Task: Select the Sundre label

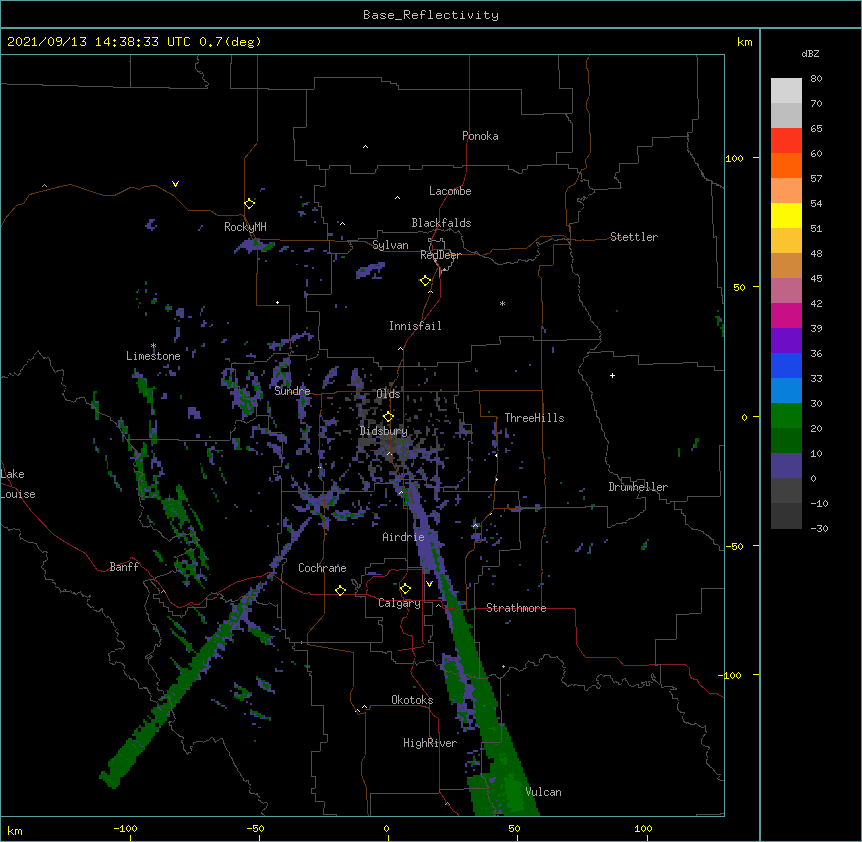Action: [292, 391]
